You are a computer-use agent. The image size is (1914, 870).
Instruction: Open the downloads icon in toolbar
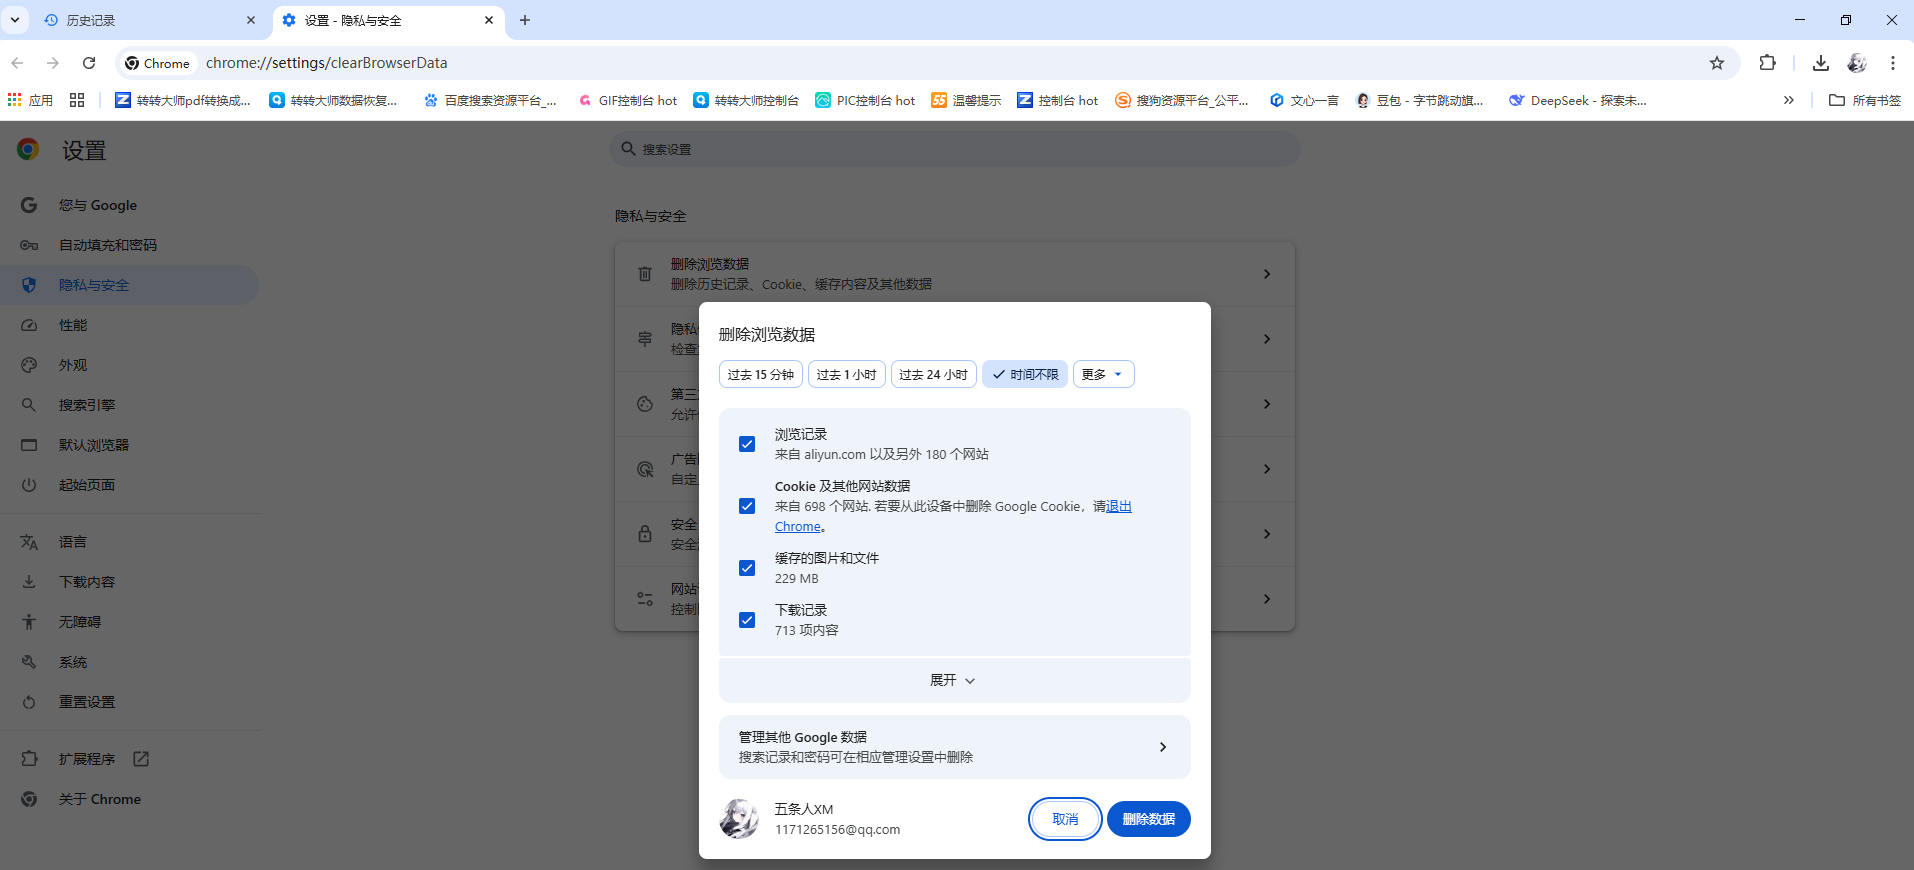click(x=1821, y=63)
